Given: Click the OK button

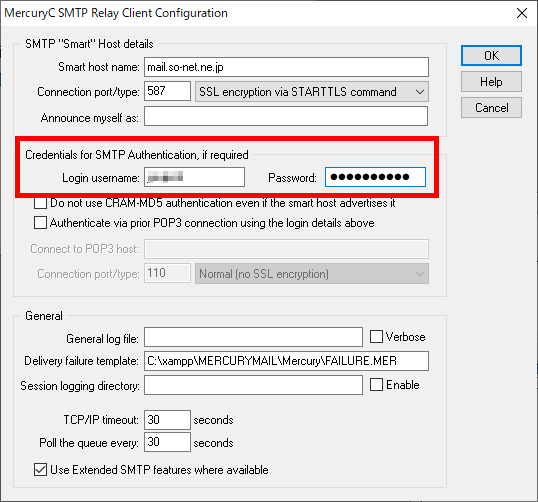Looking at the screenshot, I should [491, 56].
